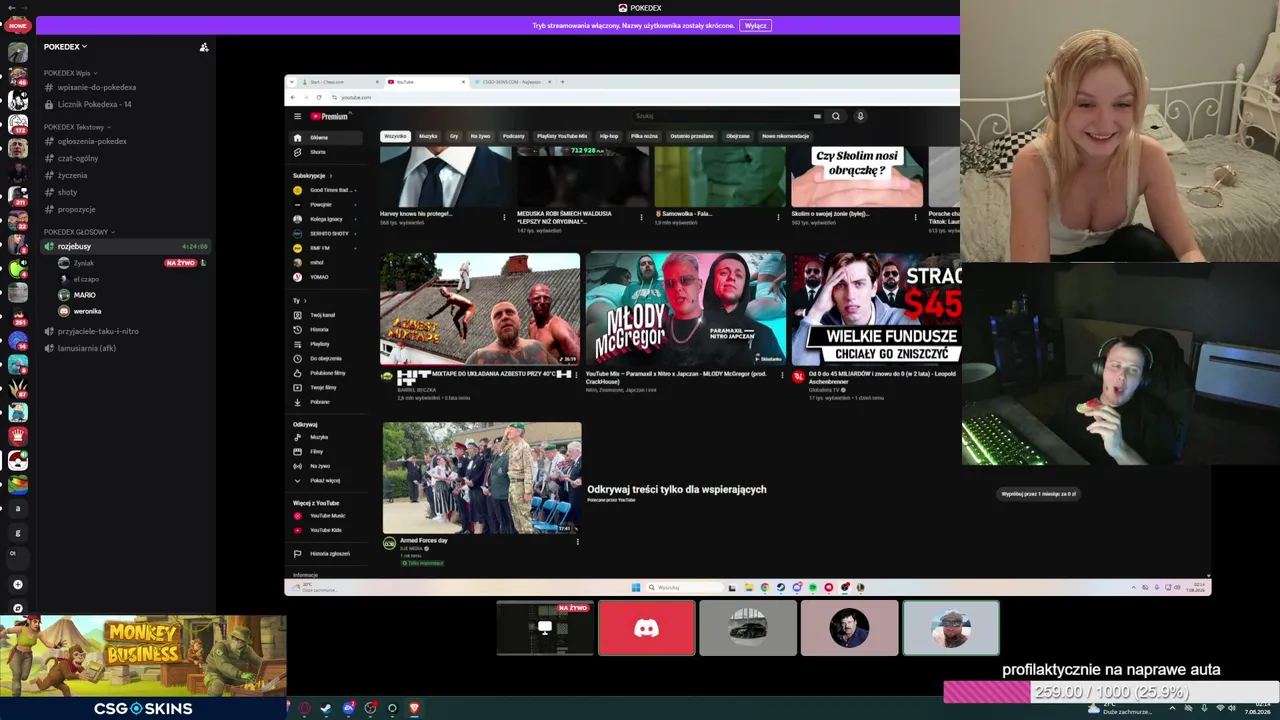The height and width of the screenshot is (720, 1280).
Task: Collapse the POKEDEX Tekstowy category
Action: (77, 127)
